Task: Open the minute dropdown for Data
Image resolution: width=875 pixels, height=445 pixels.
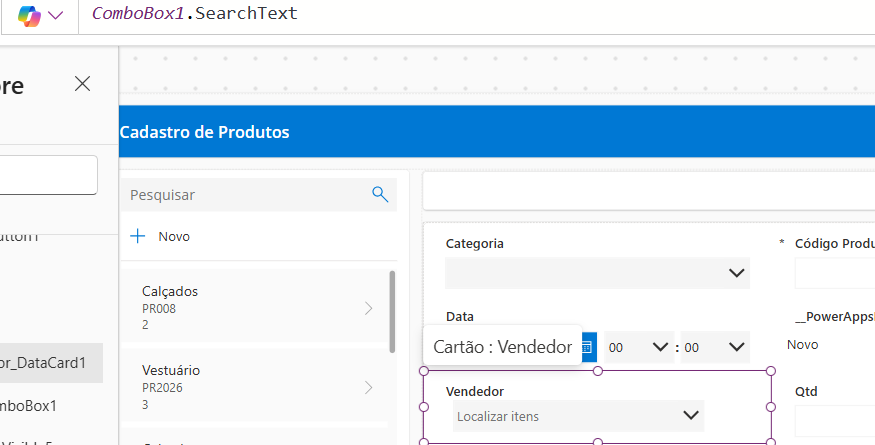Action: click(x=715, y=347)
